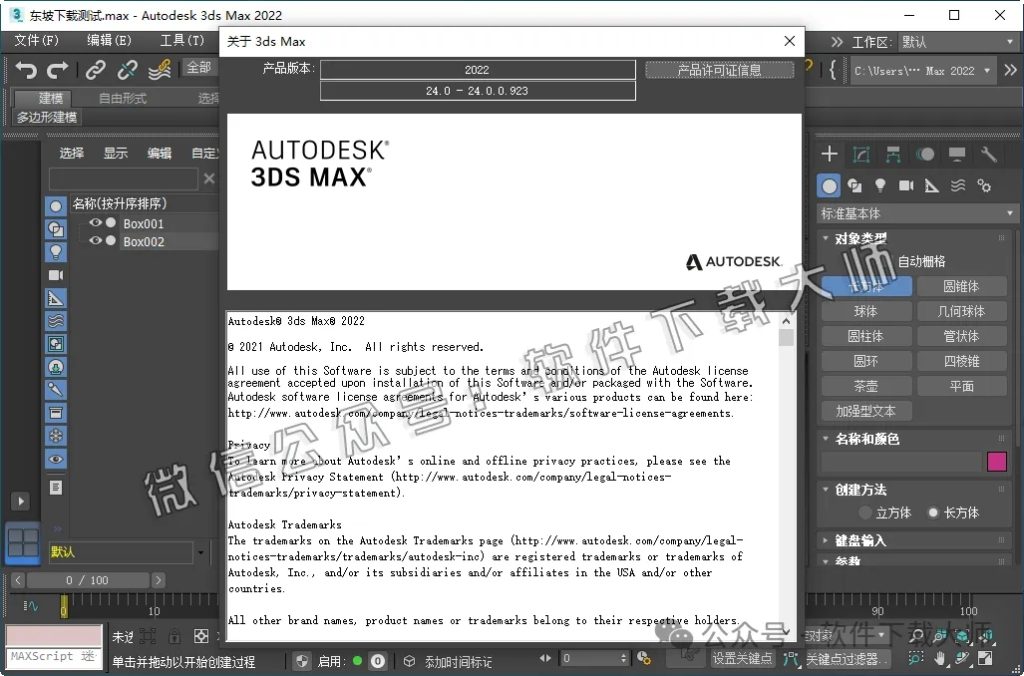This screenshot has width=1024, height=676.
Task: Click the Select and Link icon
Action: 95,70
